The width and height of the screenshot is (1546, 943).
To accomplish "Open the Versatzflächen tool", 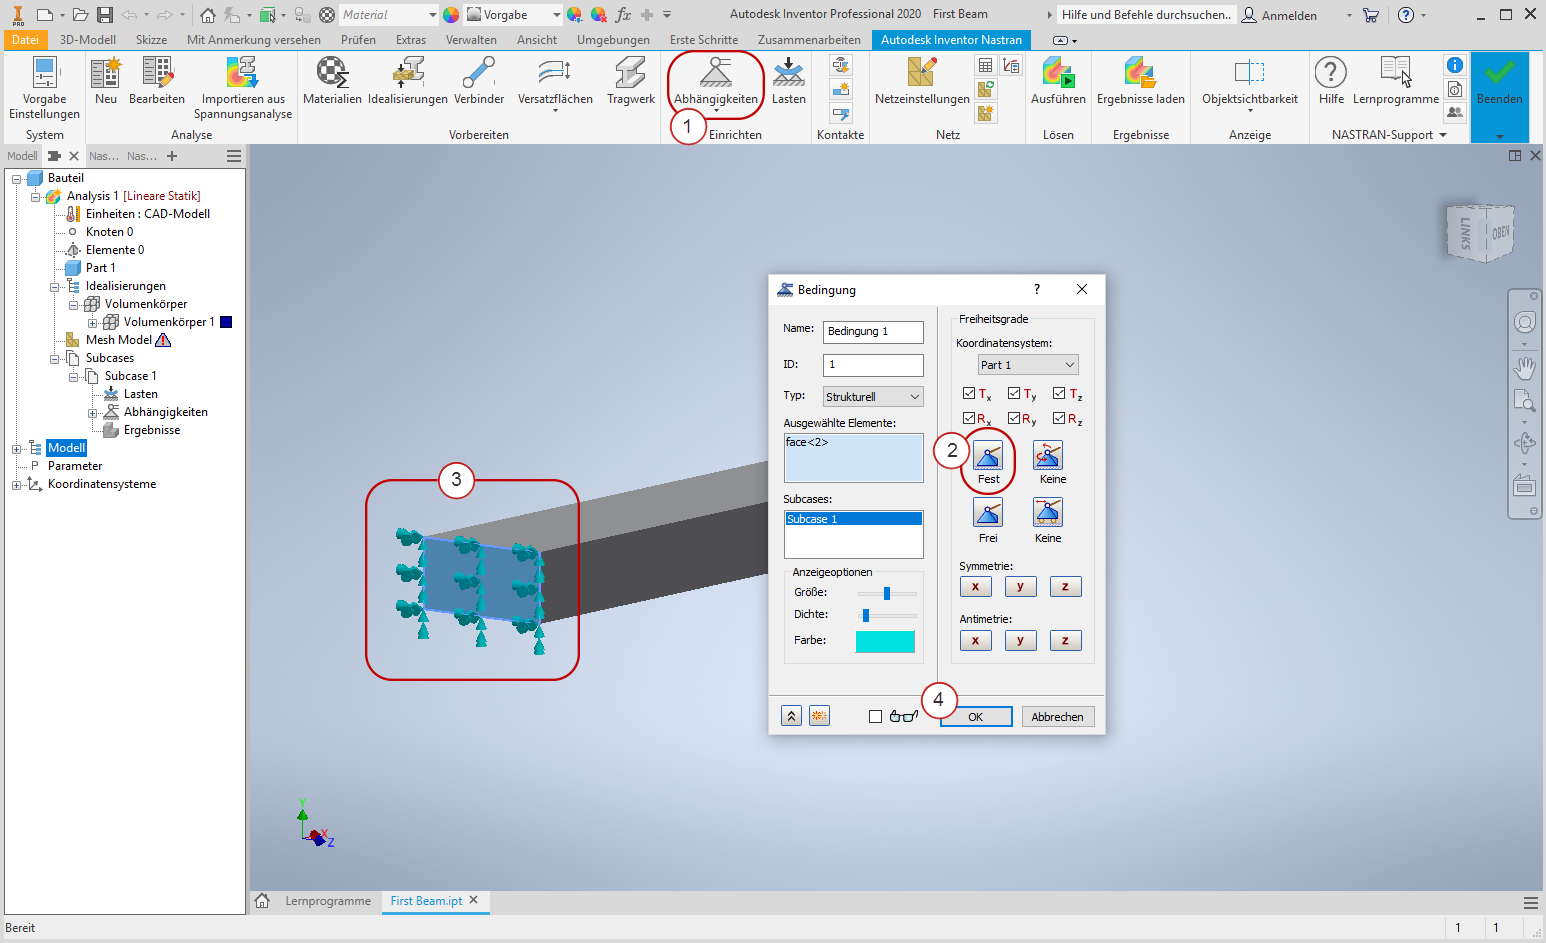I will [x=555, y=84].
